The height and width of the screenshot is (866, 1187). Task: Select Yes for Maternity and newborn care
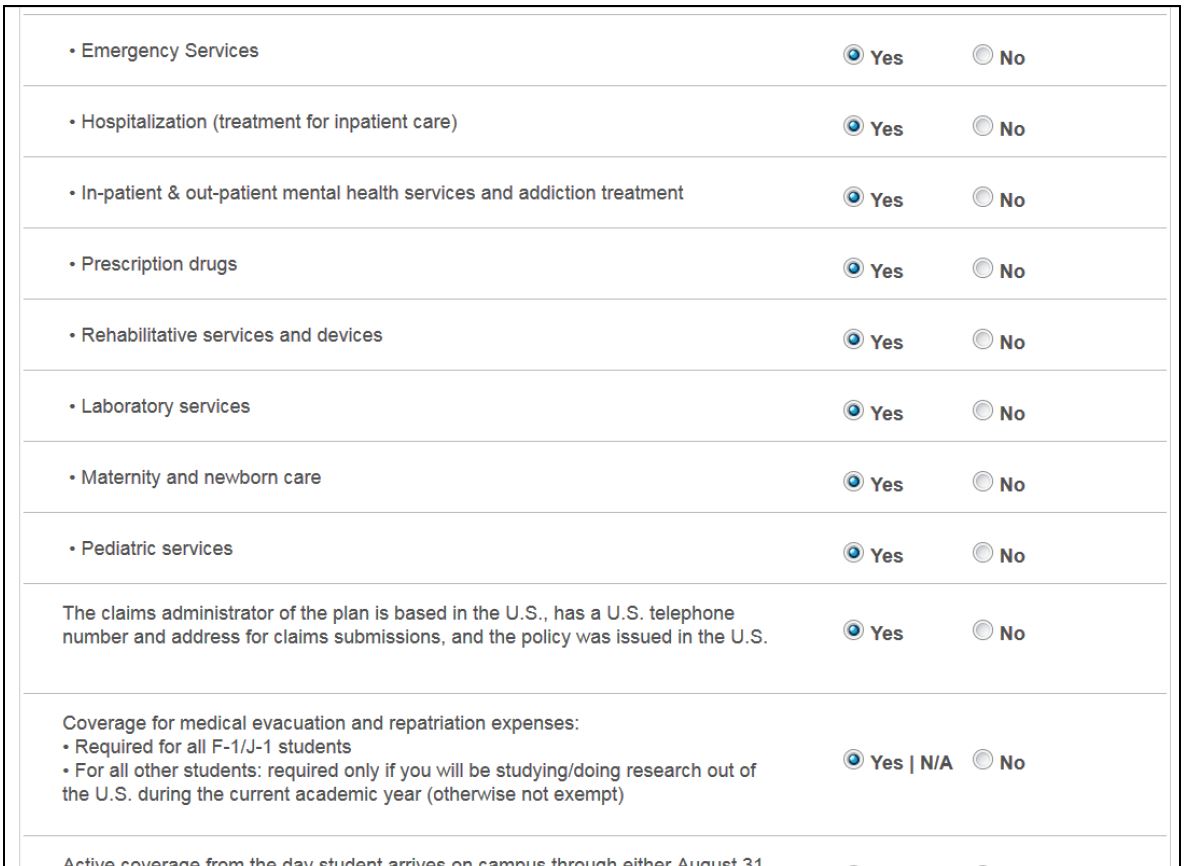point(853,481)
